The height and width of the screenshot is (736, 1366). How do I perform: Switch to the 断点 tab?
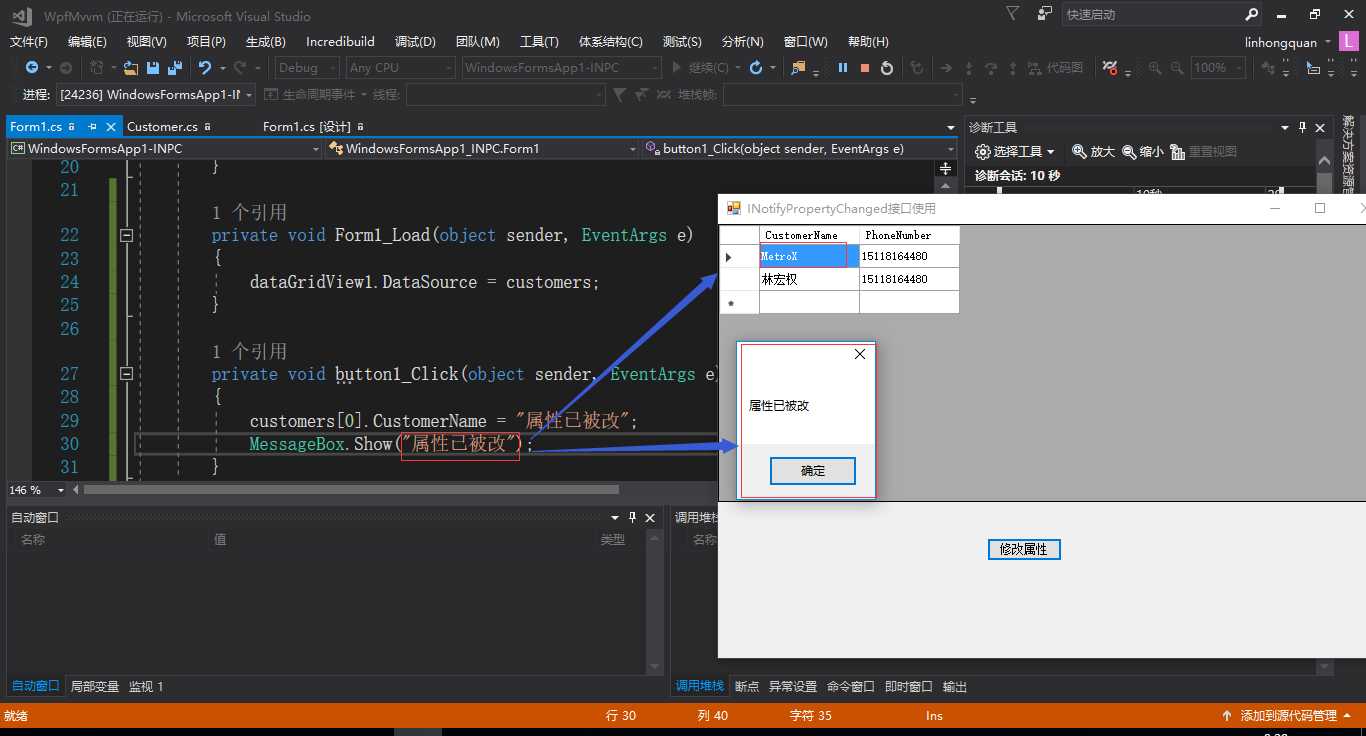coord(747,686)
